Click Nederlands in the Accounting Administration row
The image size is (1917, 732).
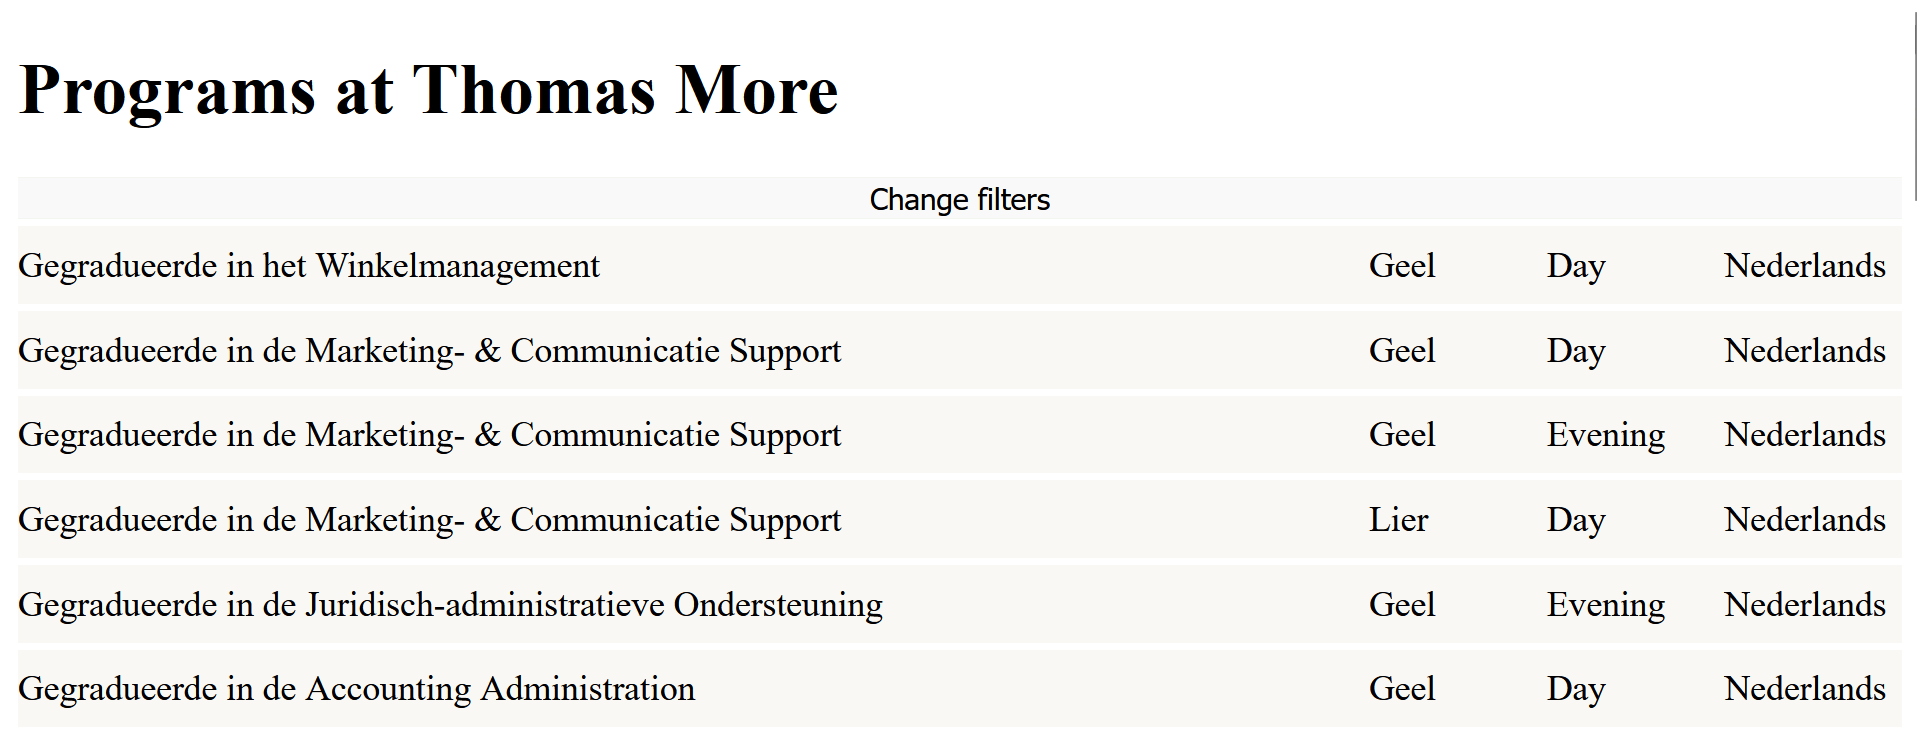(1804, 689)
